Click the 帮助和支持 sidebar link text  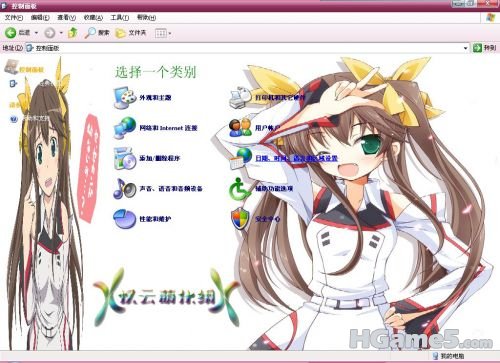pos(35,118)
